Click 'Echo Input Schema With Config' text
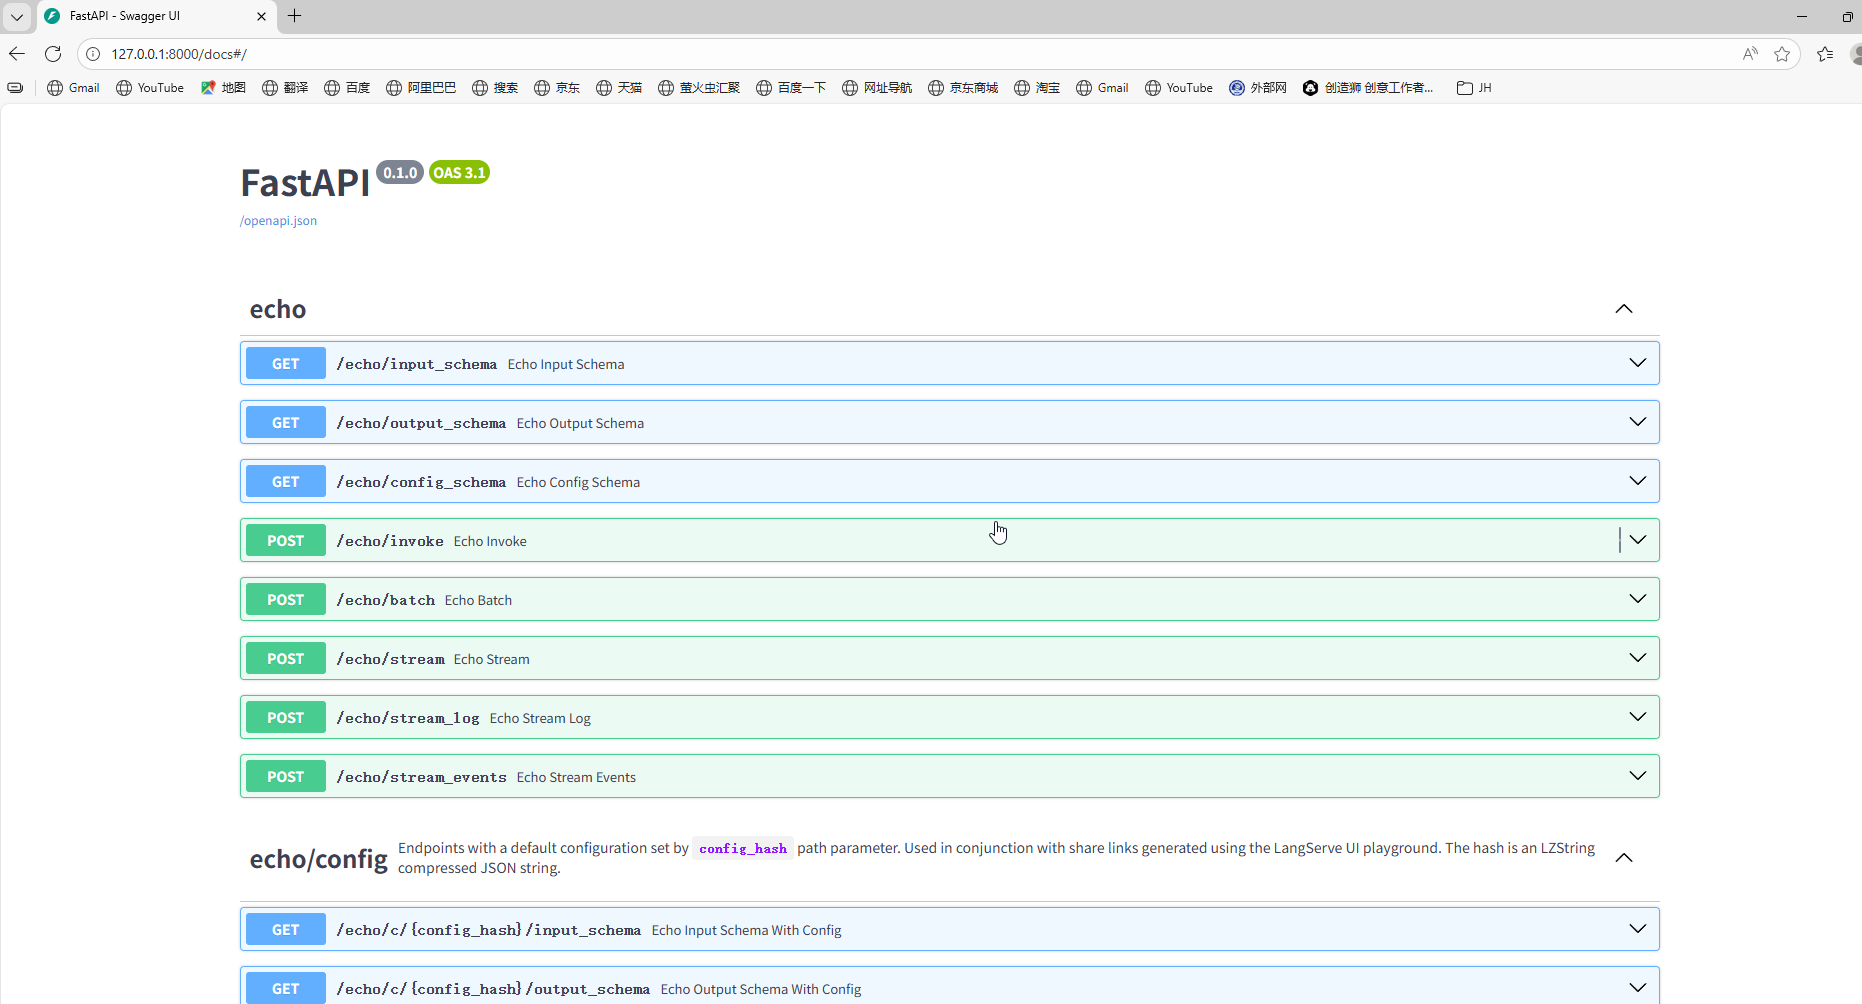 pos(747,930)
